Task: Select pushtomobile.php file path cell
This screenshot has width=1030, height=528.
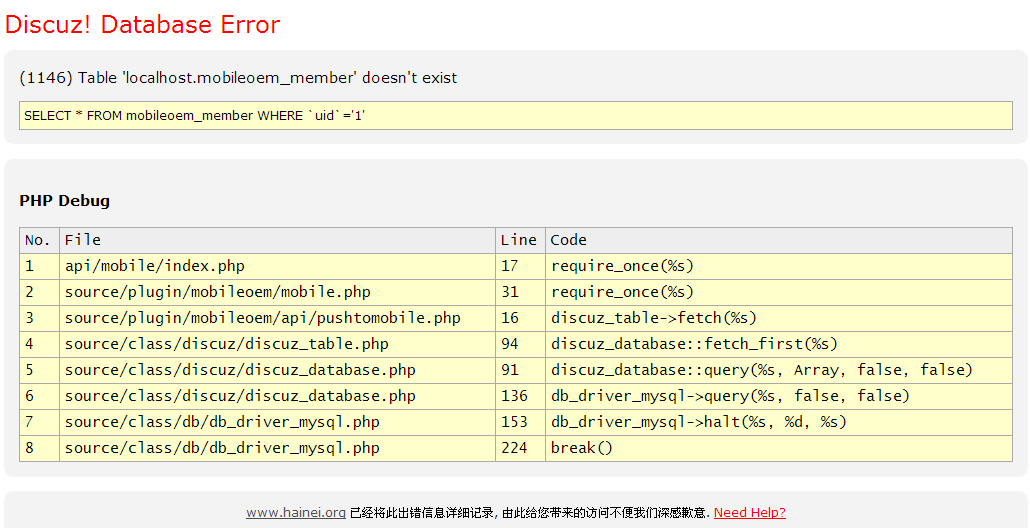Action: click(277, 319)
